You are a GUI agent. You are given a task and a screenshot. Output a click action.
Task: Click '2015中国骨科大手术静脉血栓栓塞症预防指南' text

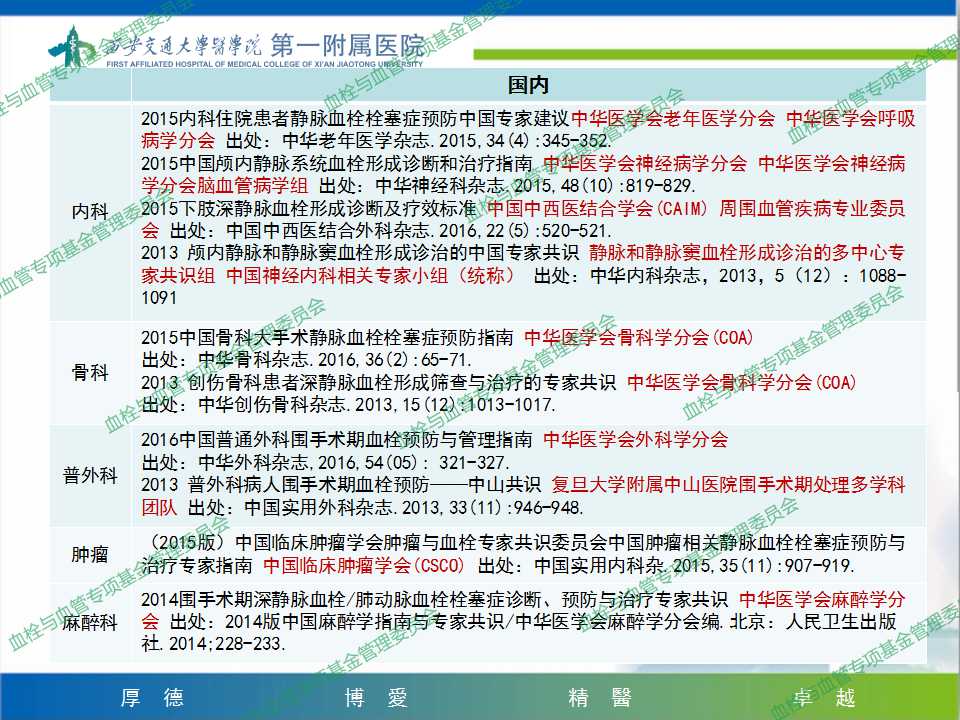(327, 337)
